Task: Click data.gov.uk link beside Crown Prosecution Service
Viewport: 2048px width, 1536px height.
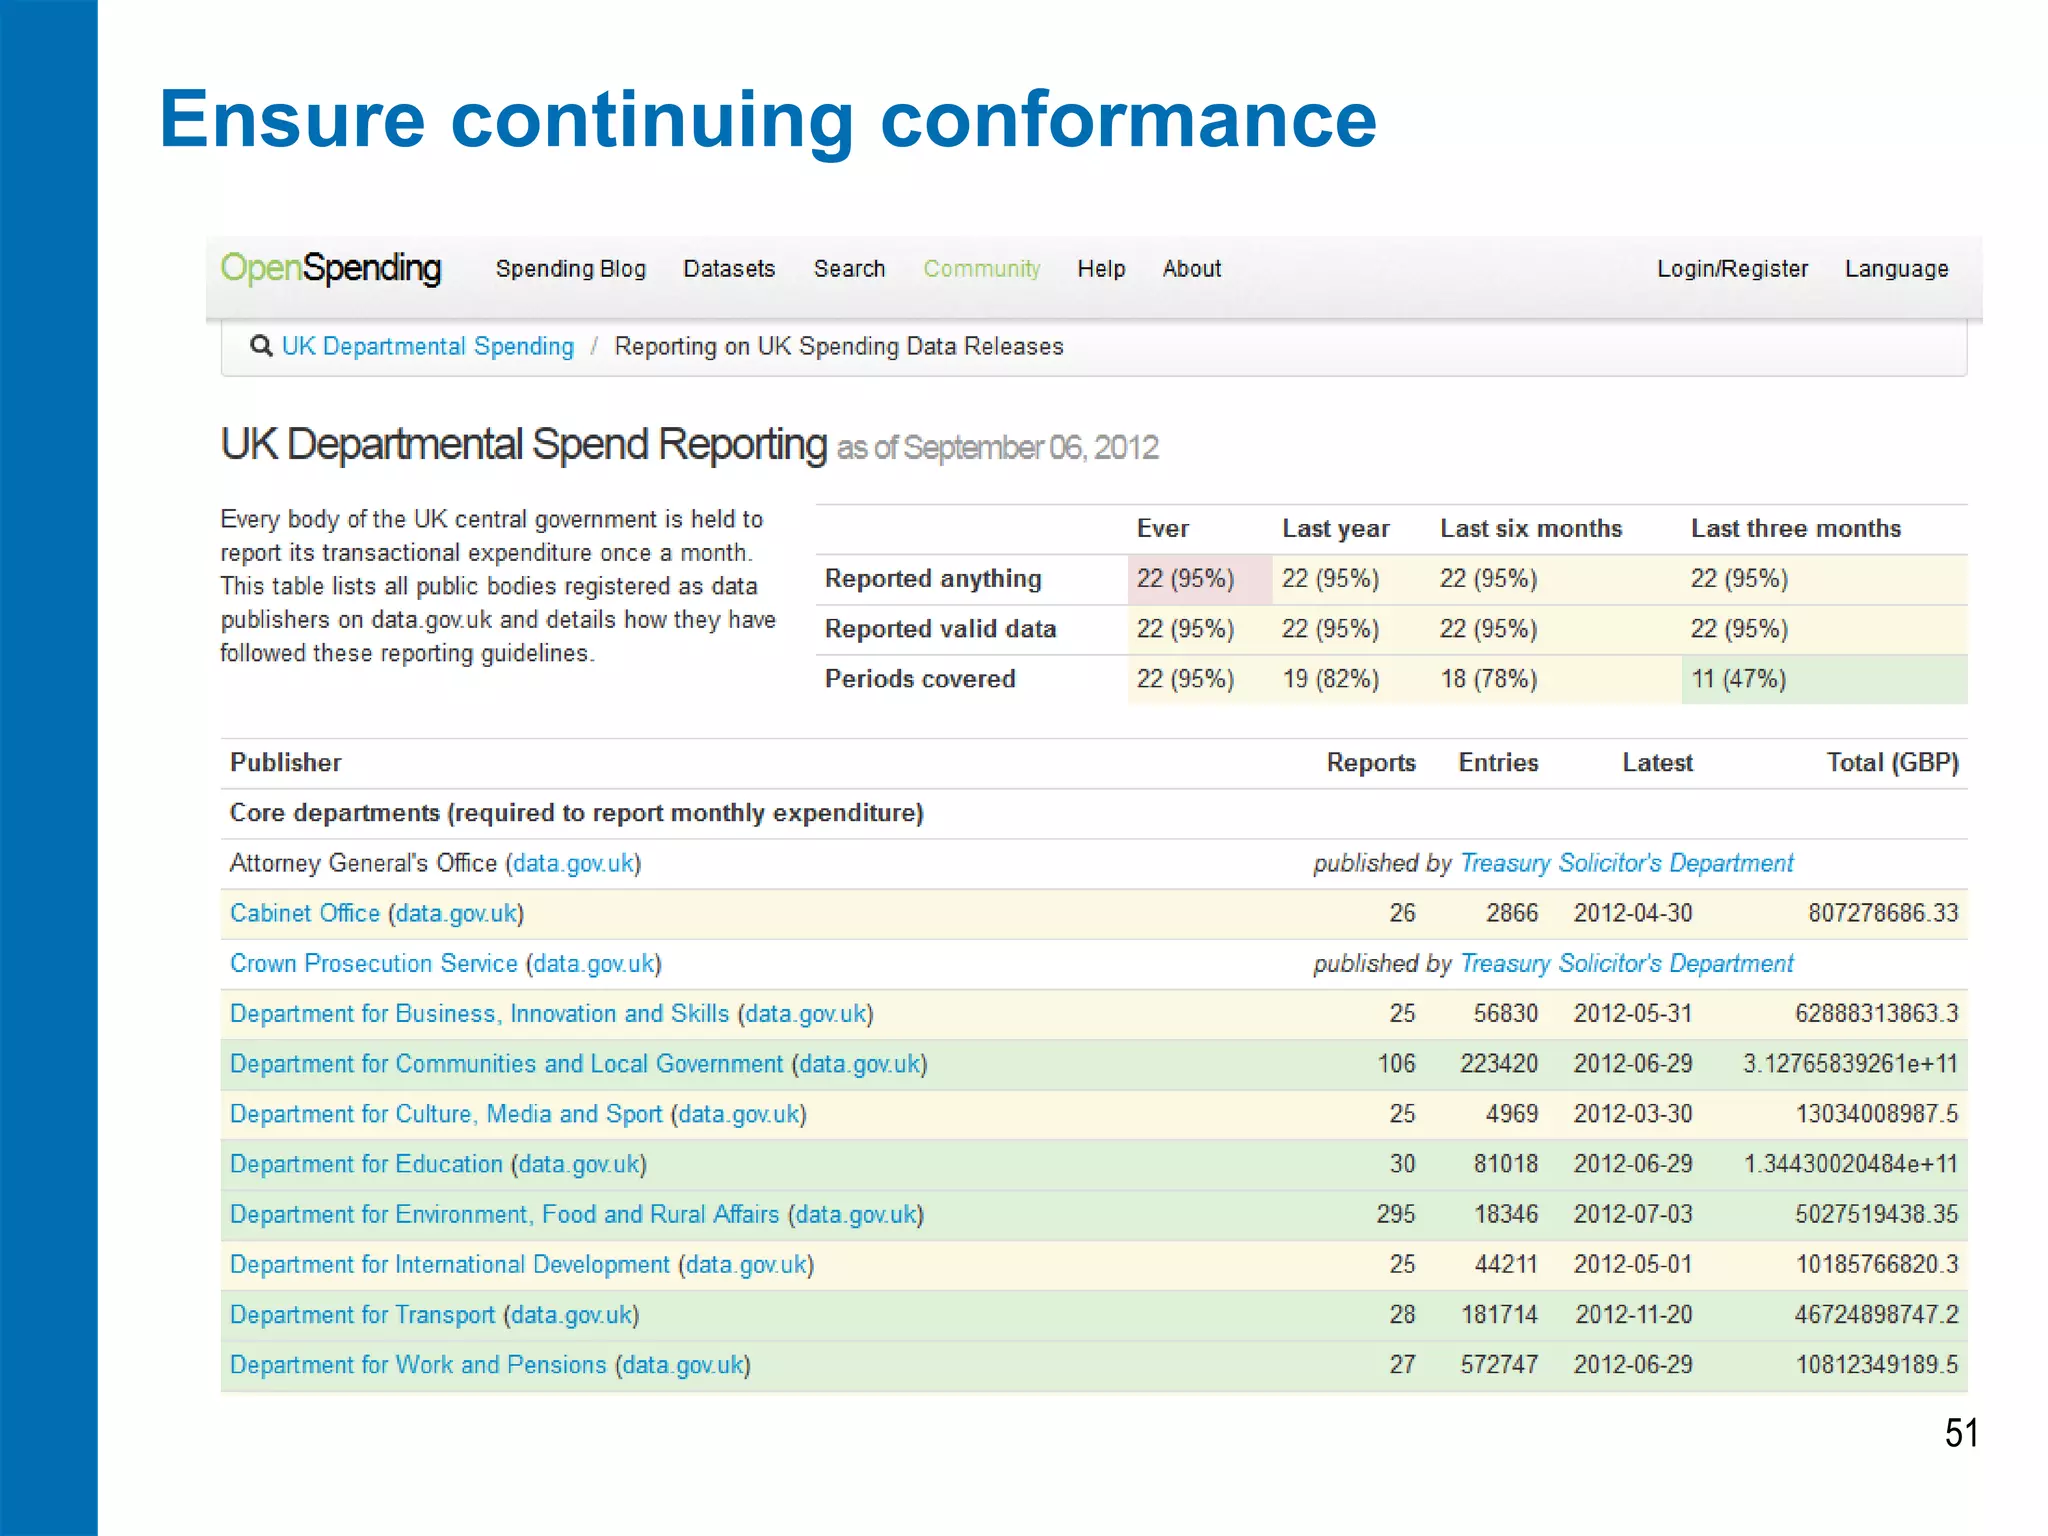Action: (x=595, y=963)
